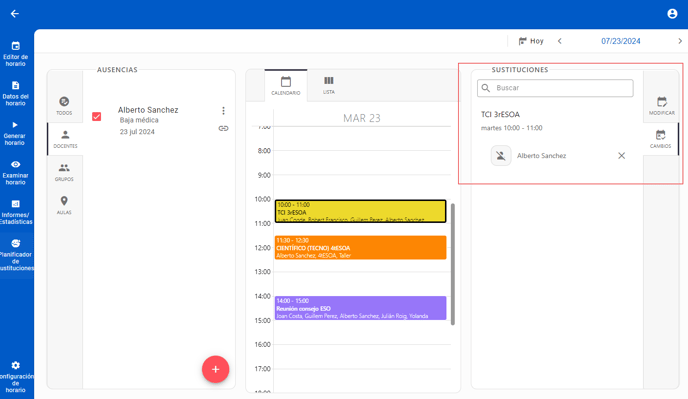Click link icon on Alberto Sanchez absence
The image size is (688, 399).
(x=223, y=129)
